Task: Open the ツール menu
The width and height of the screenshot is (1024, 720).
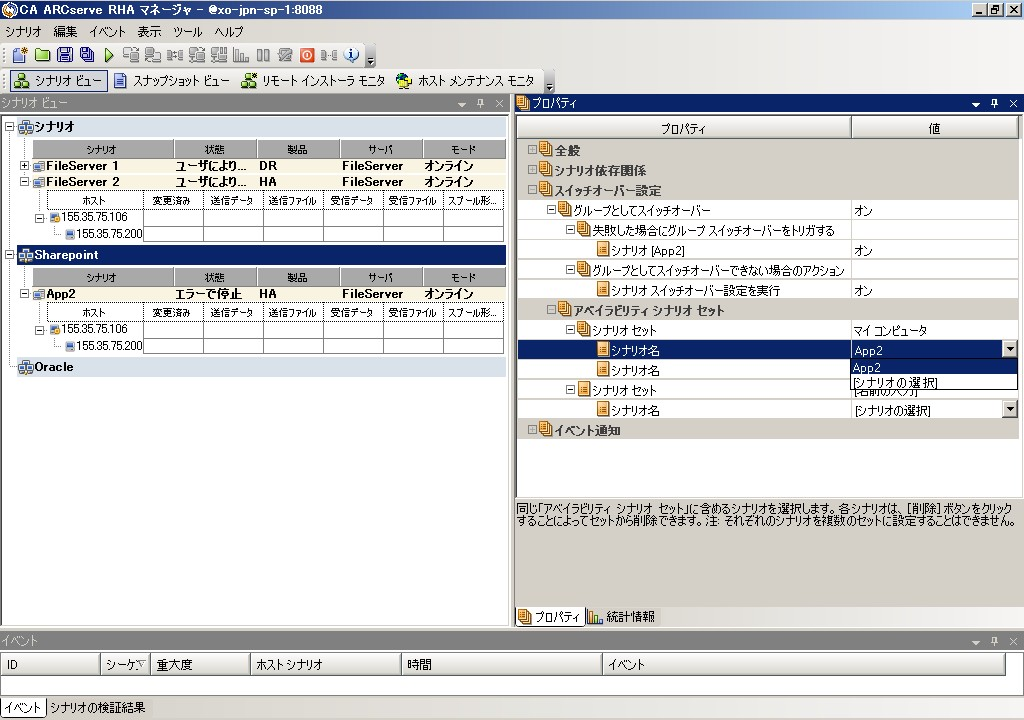Action: coord(187,32)
